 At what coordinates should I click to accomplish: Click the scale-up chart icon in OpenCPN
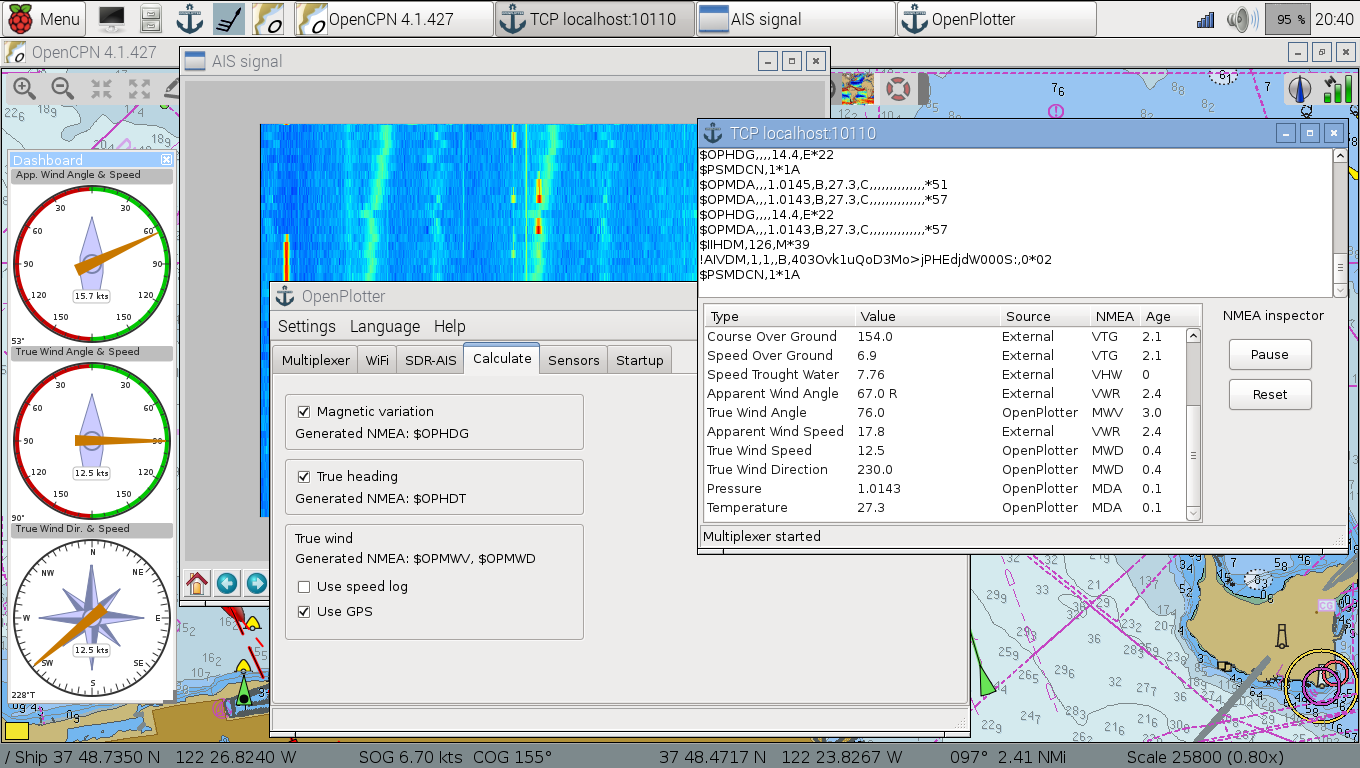[x=139, y=88]
